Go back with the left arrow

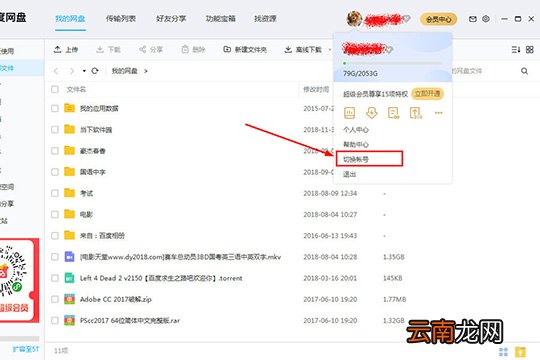56,71
